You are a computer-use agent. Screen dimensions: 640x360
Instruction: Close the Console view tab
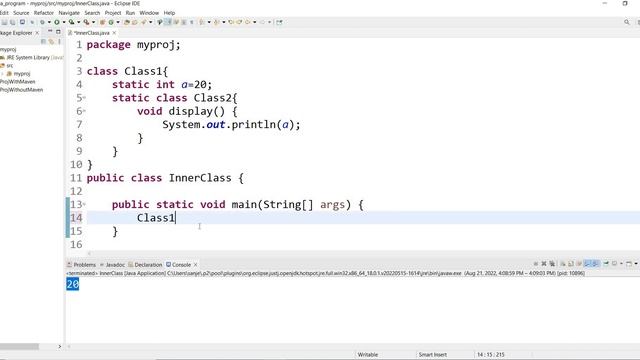point(196,264)
